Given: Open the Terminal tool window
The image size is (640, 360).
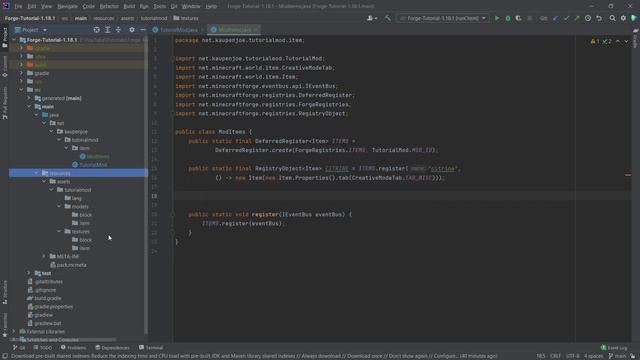Looking at the screenshot, I should (x=151, y=348).
